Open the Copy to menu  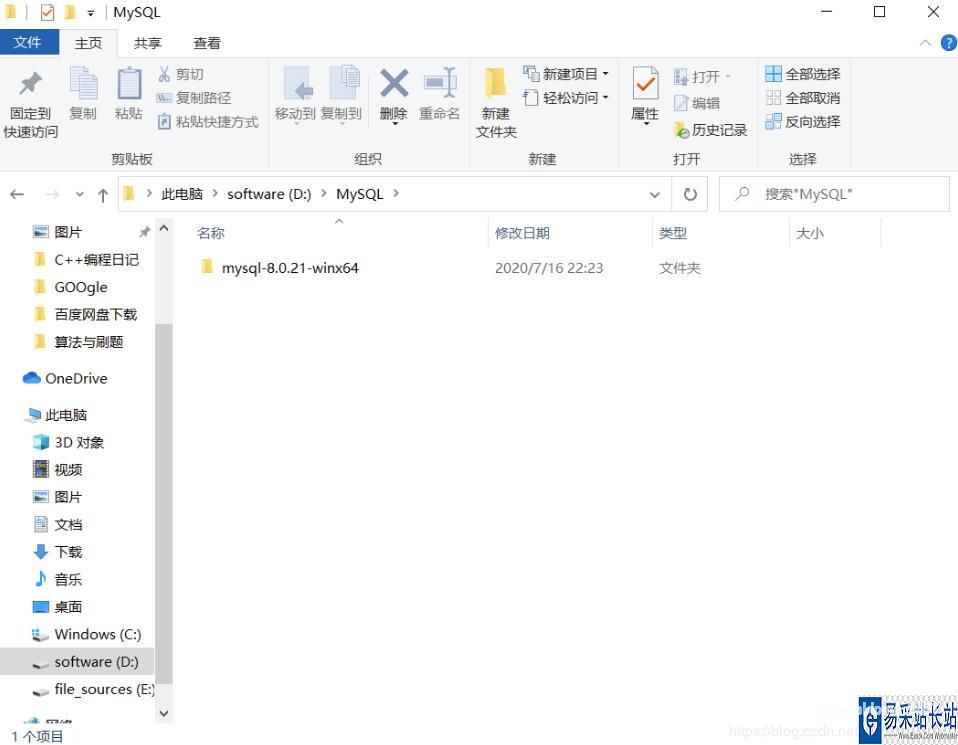click(341, 95)
